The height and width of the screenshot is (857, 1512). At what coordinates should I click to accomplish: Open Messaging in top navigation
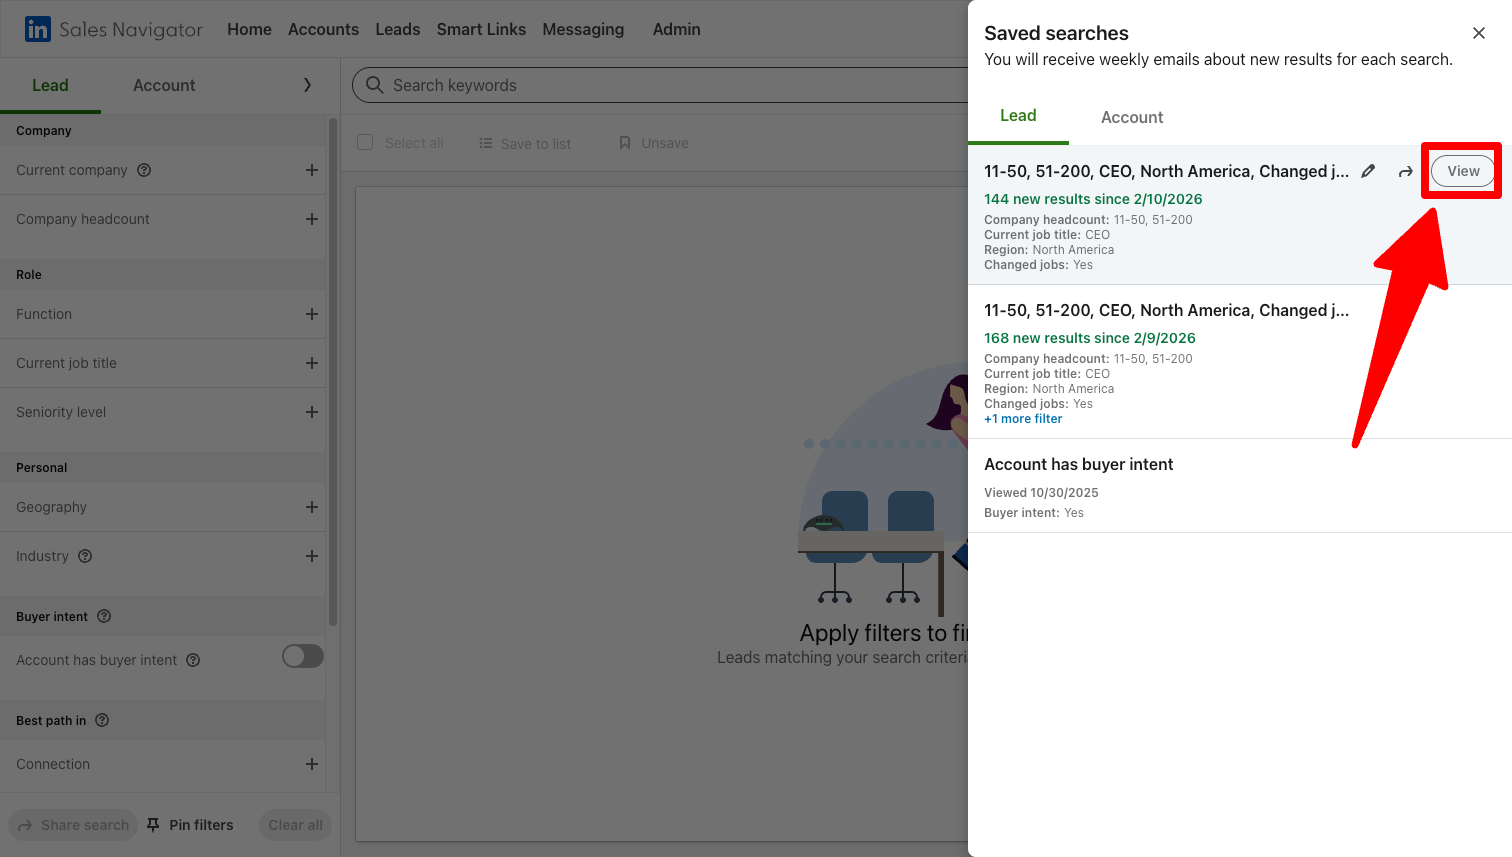coord(583,29)
